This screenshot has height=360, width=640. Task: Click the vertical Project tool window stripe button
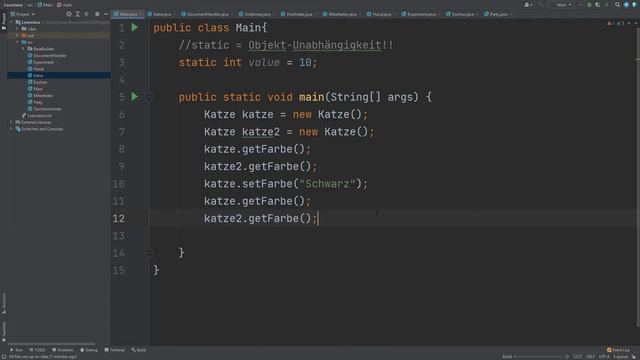click(x=4, y=21)
